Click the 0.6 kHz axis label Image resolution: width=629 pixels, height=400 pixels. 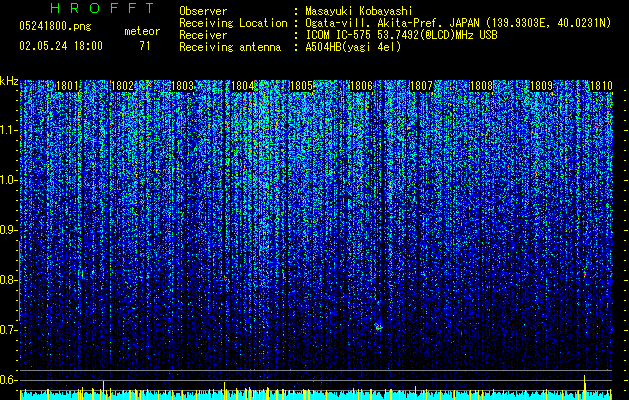pyautogui.click(x=8, y=380)
